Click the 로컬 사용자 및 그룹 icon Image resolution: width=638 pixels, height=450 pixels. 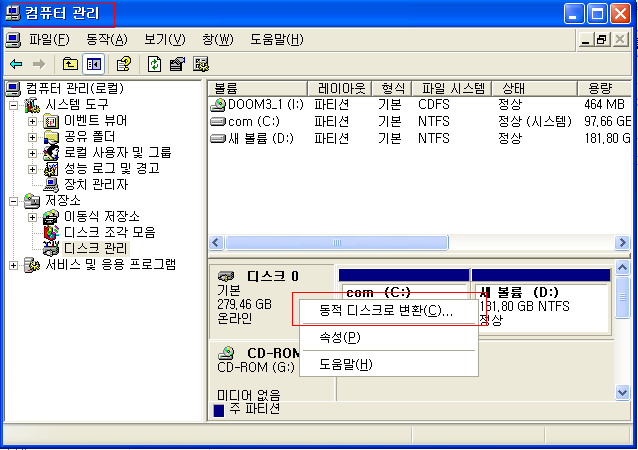click(x=51, y=153)
